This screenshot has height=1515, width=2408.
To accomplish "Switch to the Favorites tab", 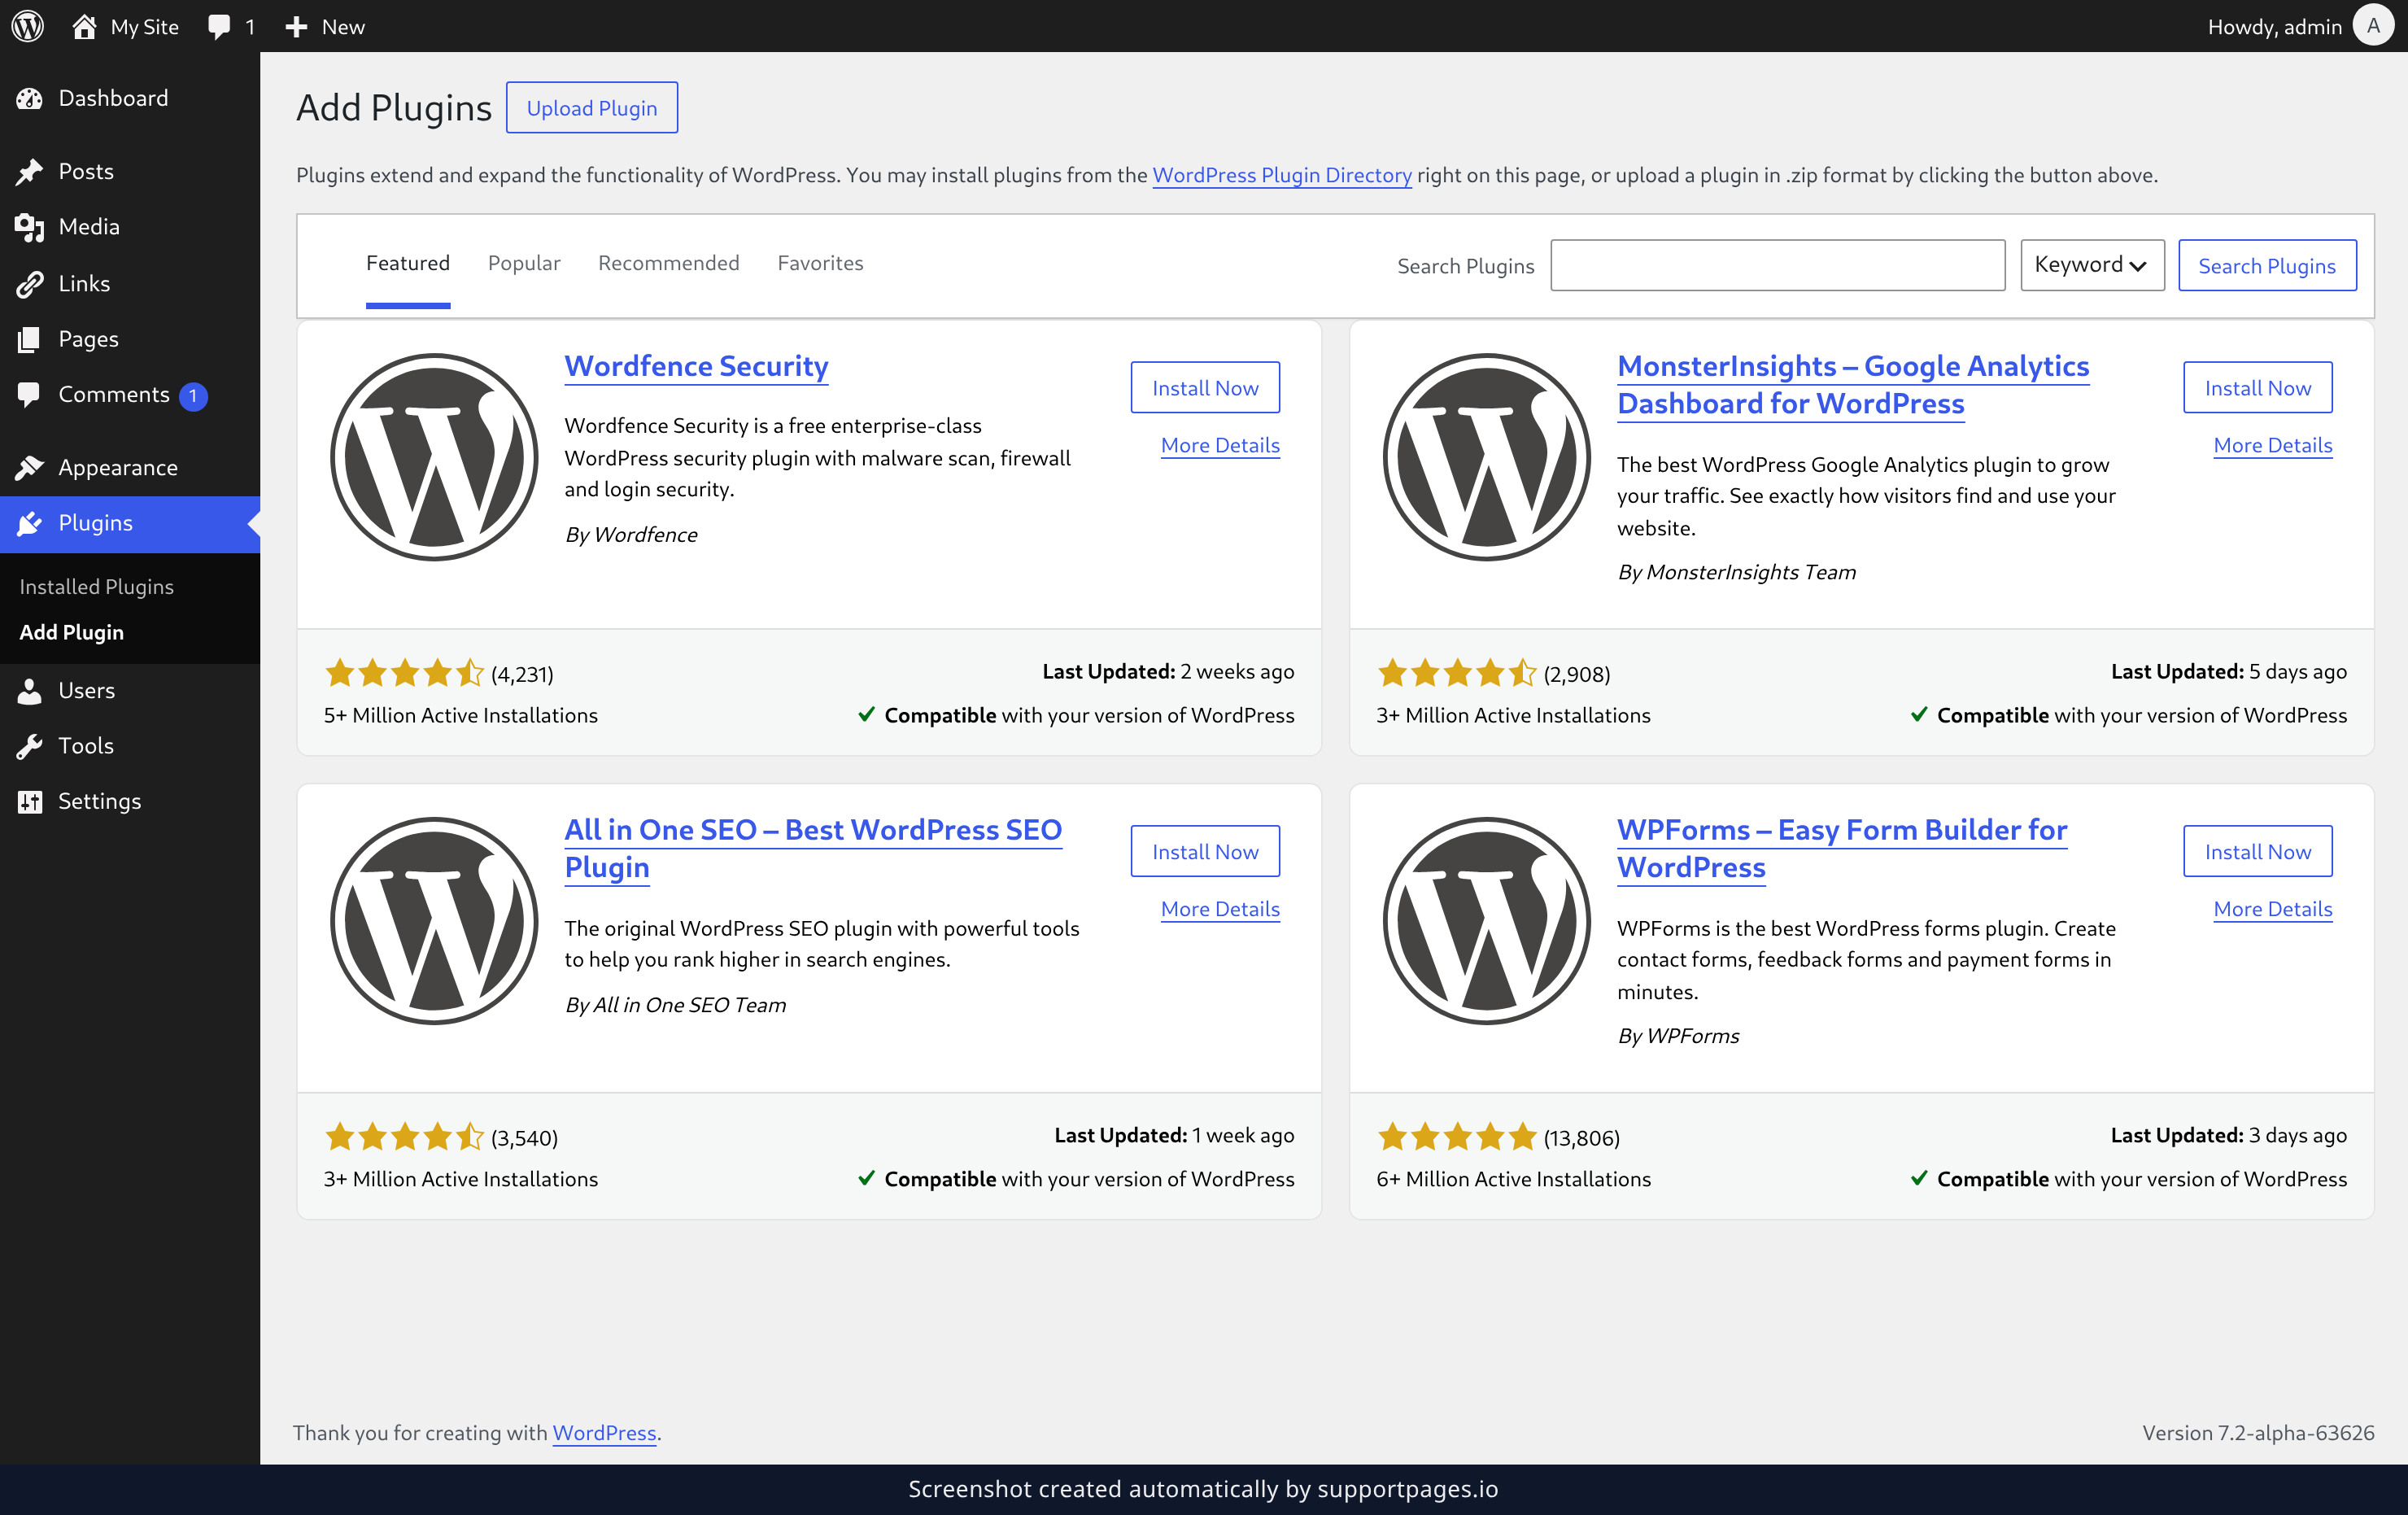I will pos(820,263).
